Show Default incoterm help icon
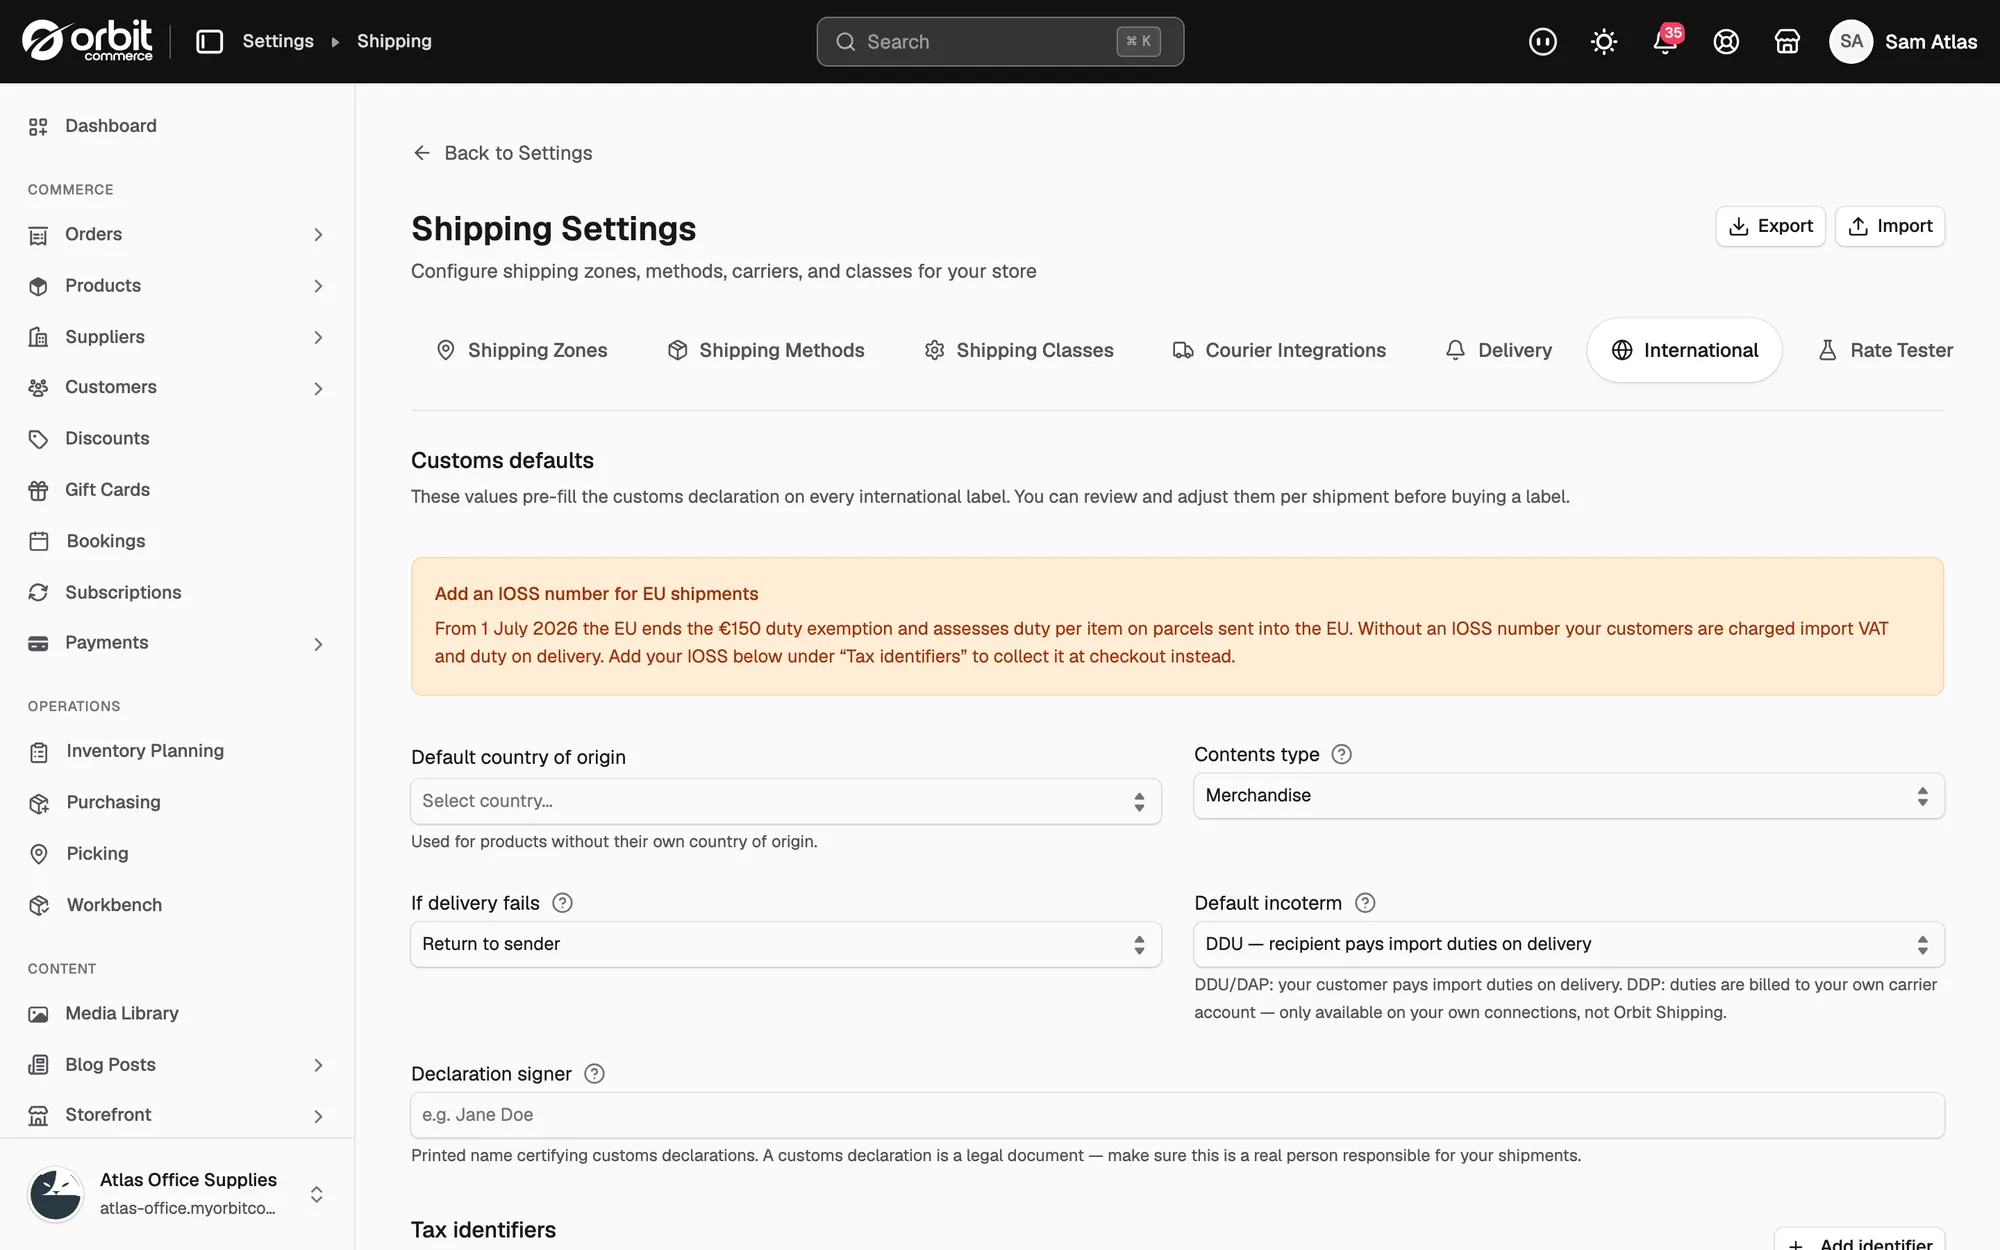 (1365, 903)
